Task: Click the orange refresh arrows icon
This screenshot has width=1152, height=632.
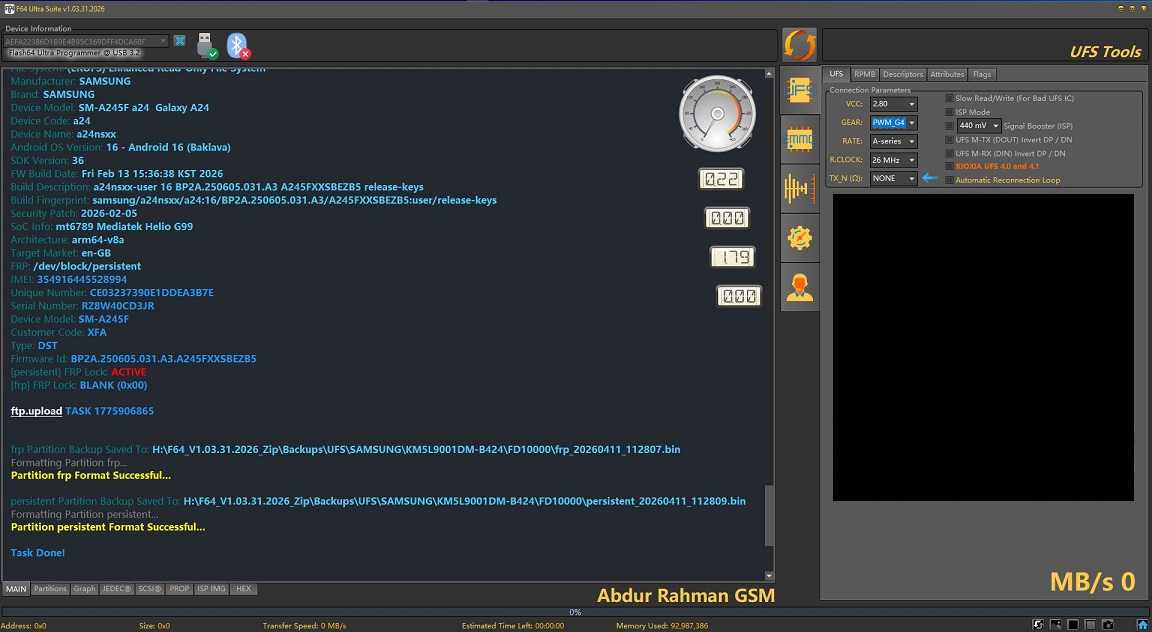Action: [799, 46]
